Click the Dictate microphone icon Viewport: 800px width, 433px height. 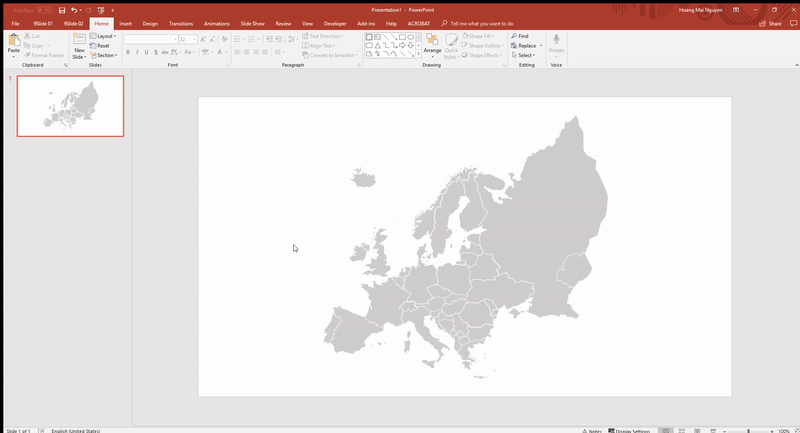pyautogui.click(x=556, y=40)
